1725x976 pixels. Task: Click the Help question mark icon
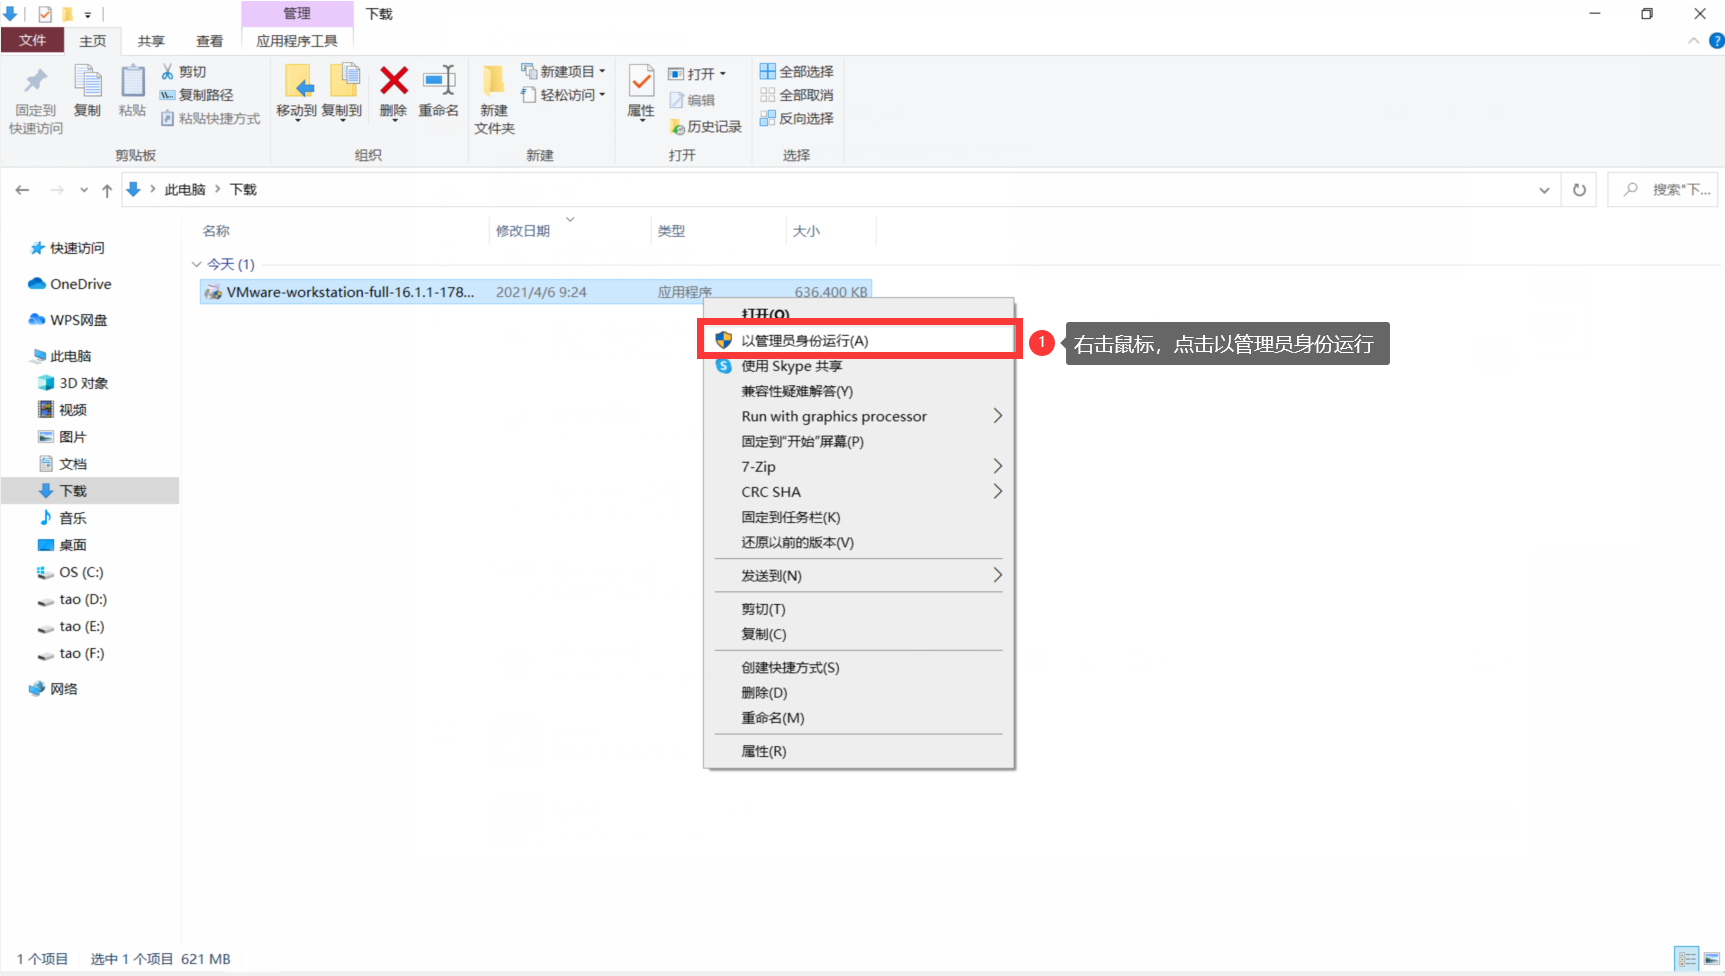tap(1716, 41)
